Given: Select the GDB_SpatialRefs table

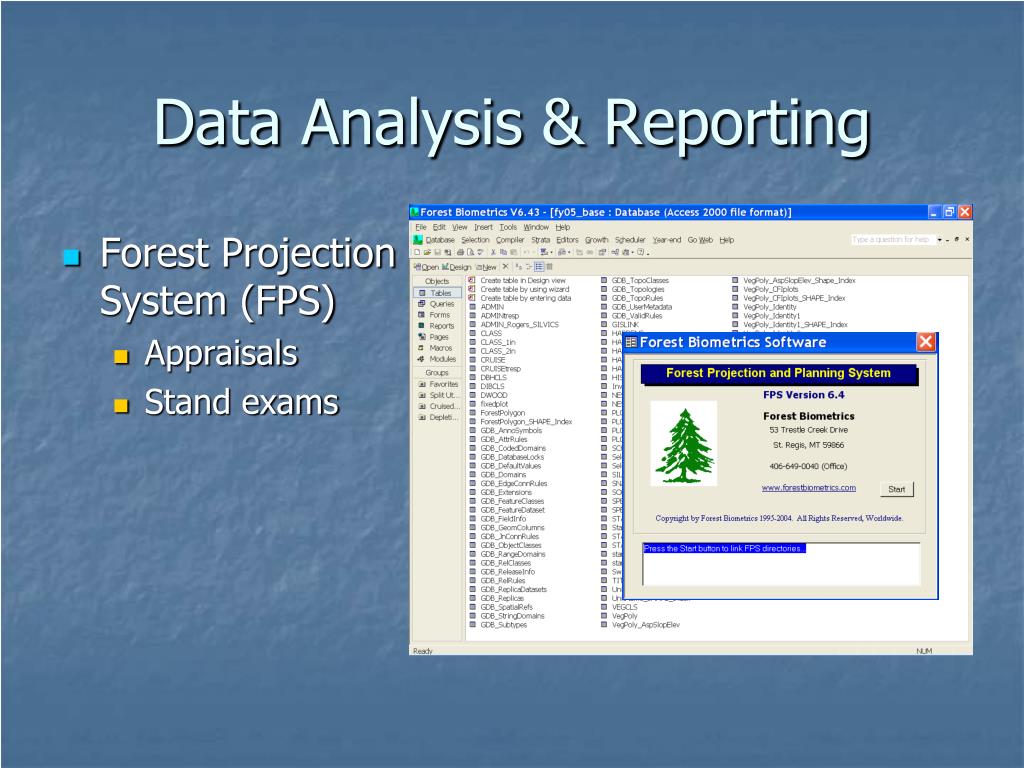Looking at the screenshot, I should tap(501, 607).
